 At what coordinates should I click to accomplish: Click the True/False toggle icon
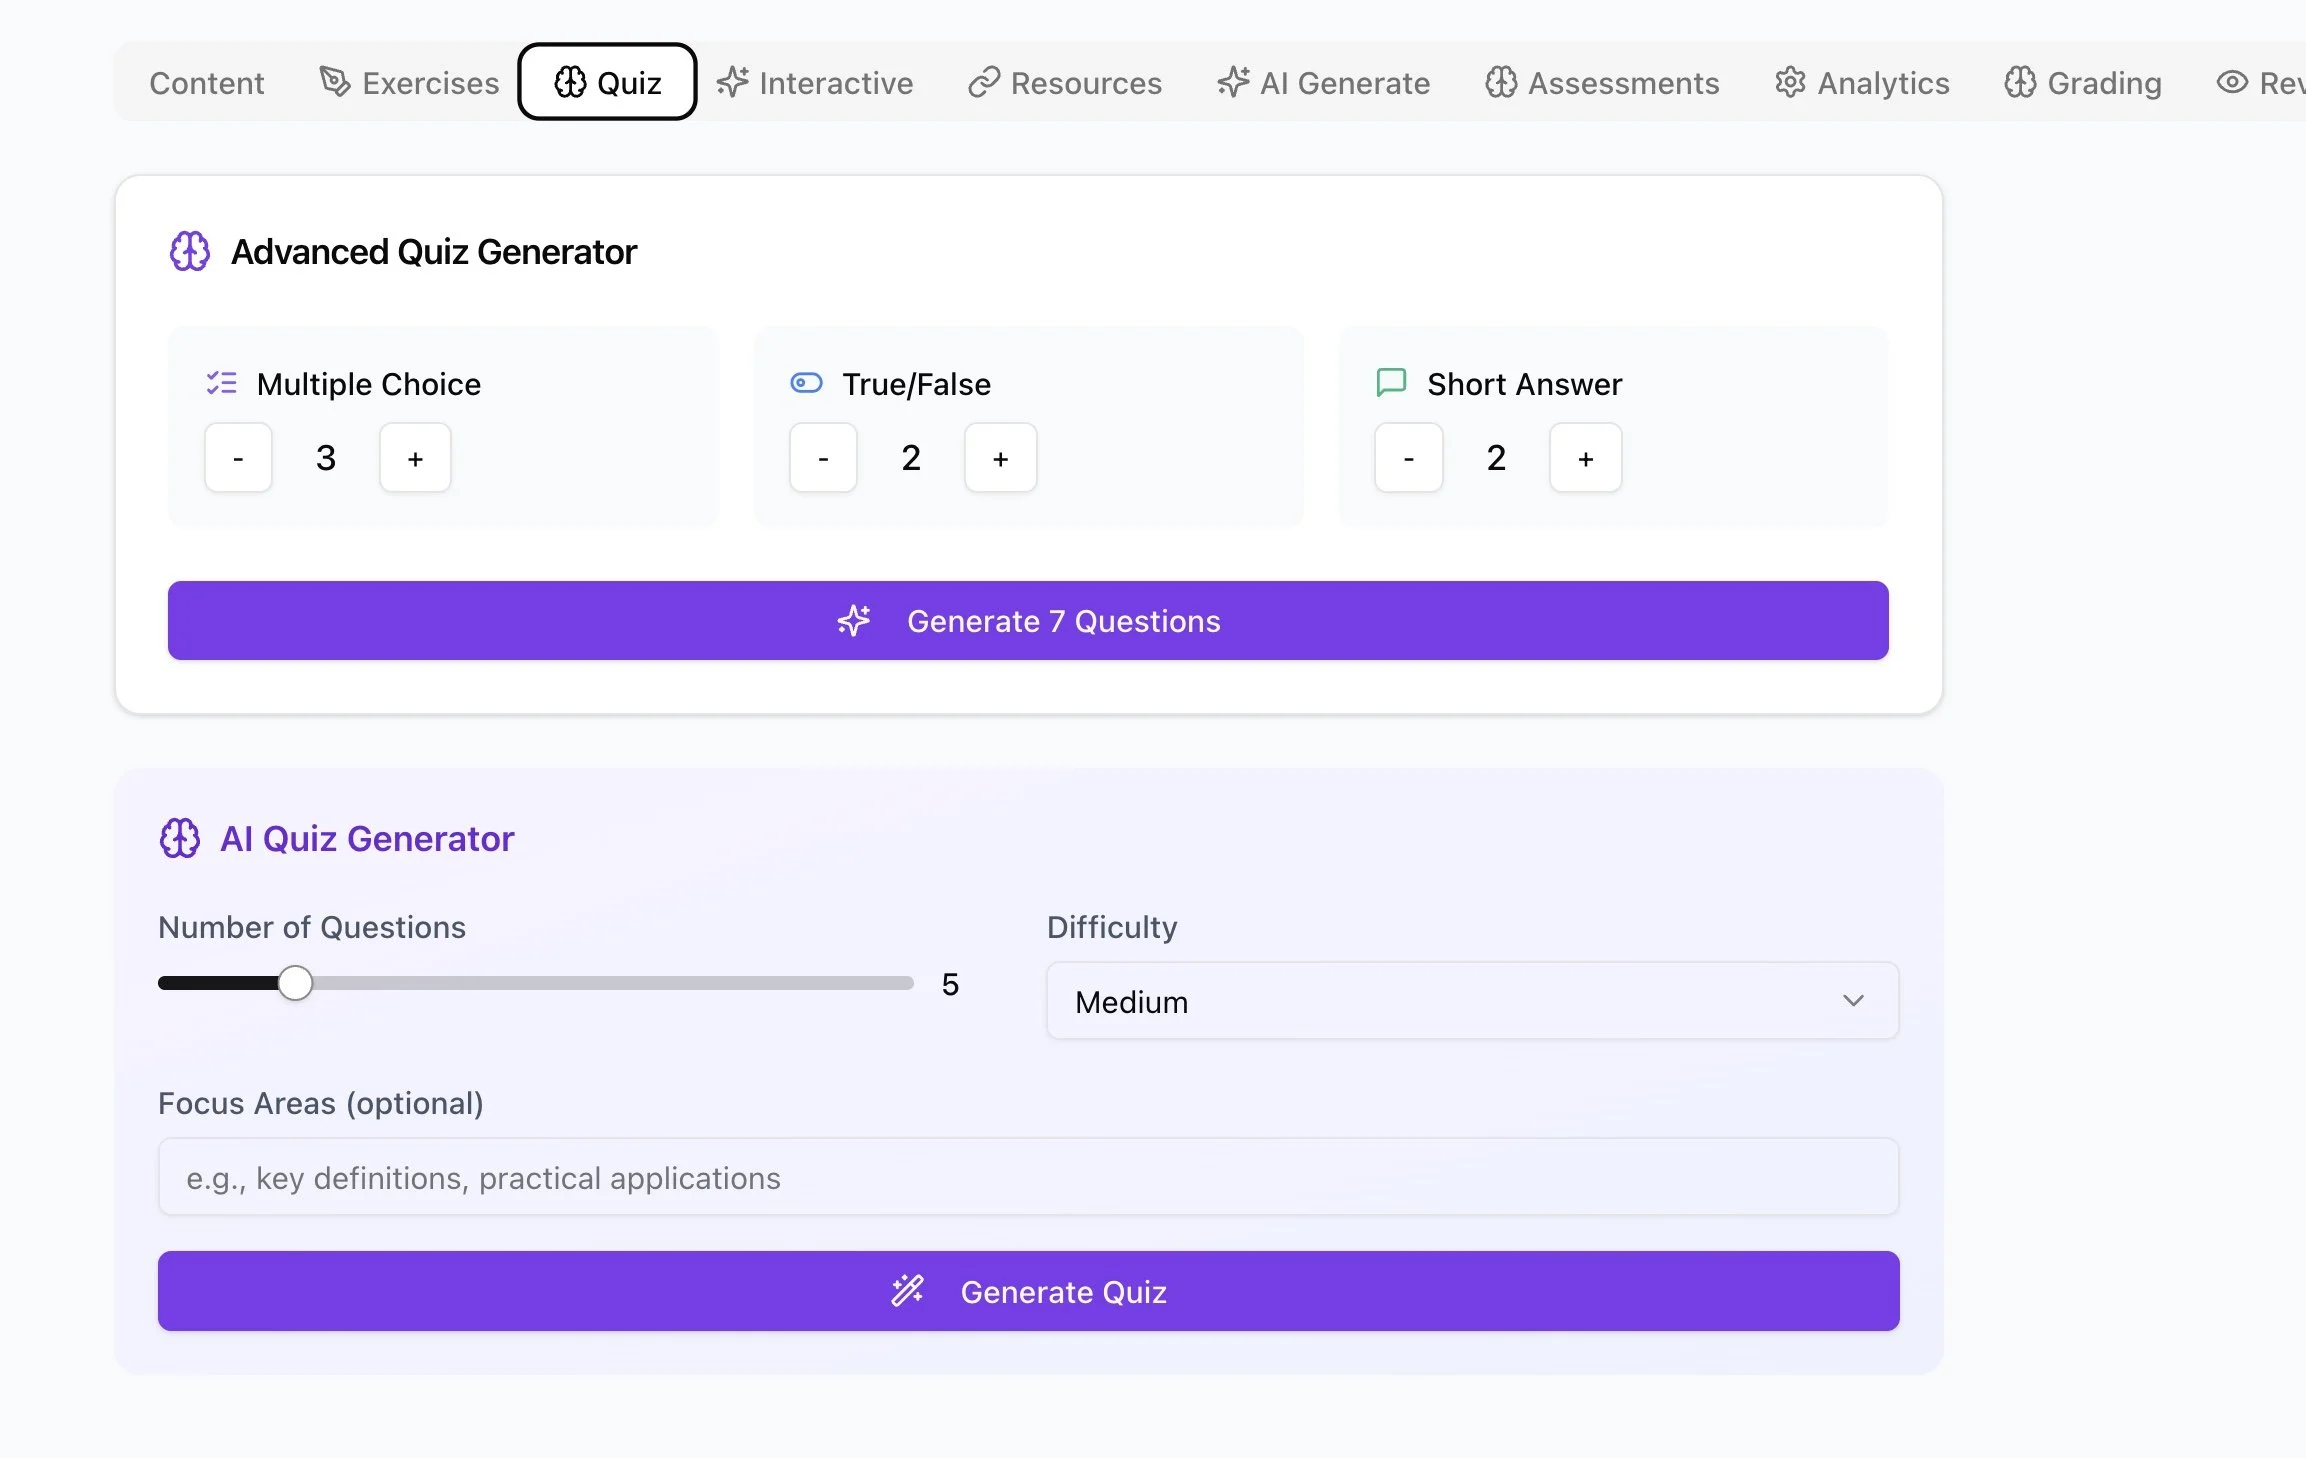[806, 383]
